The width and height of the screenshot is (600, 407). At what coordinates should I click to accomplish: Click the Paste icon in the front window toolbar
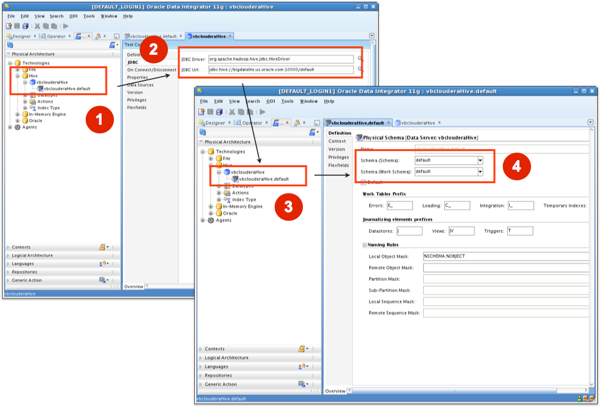[250, 112]
